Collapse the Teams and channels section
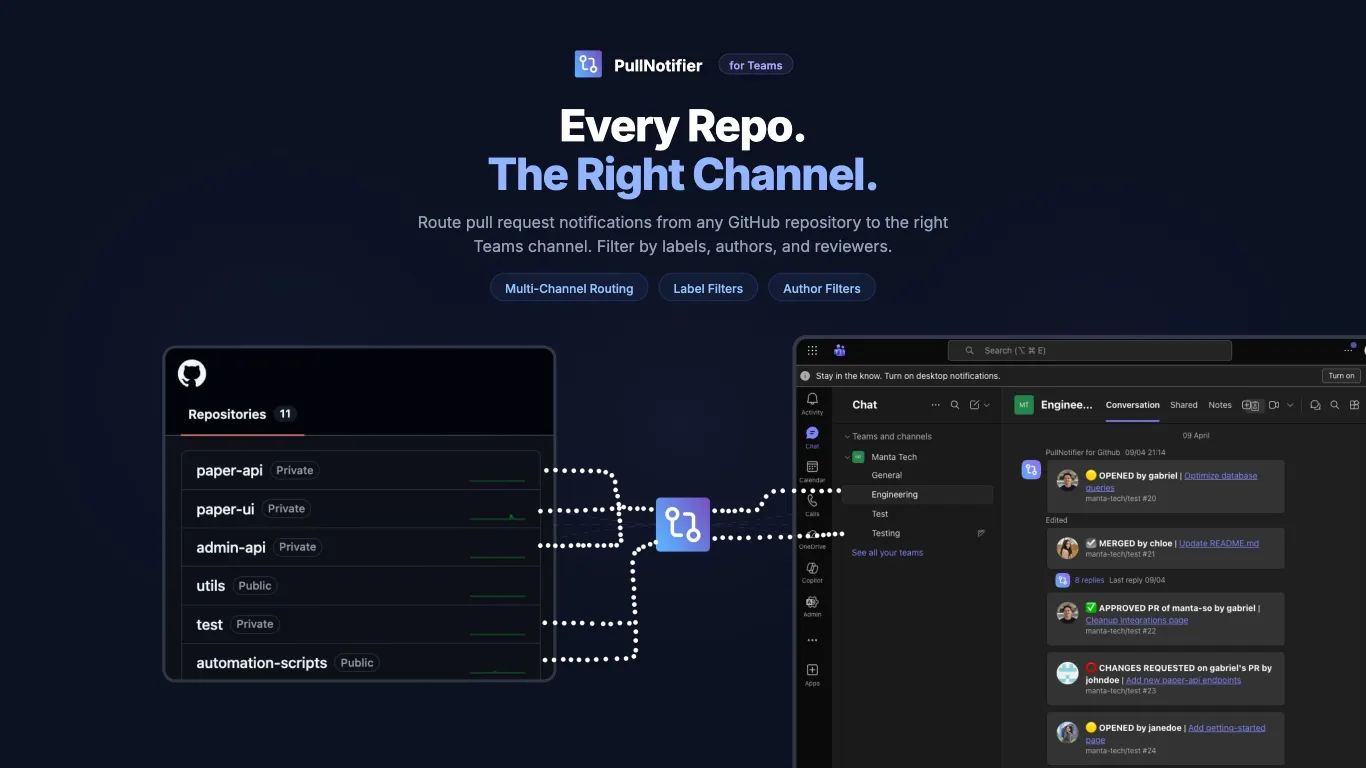1366x768 pixels. 847,437
